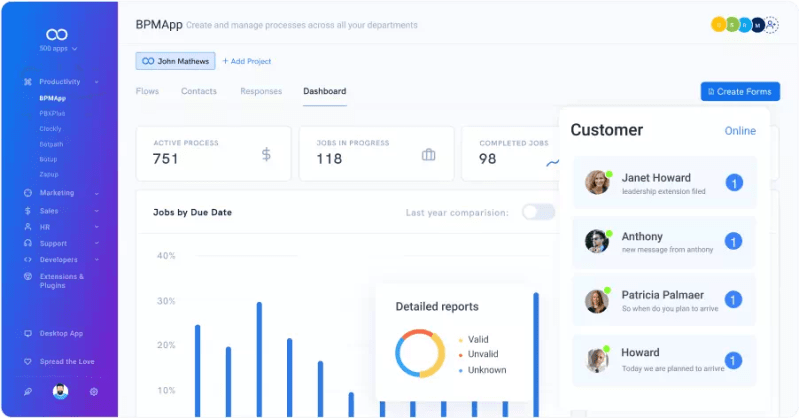Screen dimensions: 799x418
Task: Click the 751 Active Process value
Action: [x=166, y=159]
